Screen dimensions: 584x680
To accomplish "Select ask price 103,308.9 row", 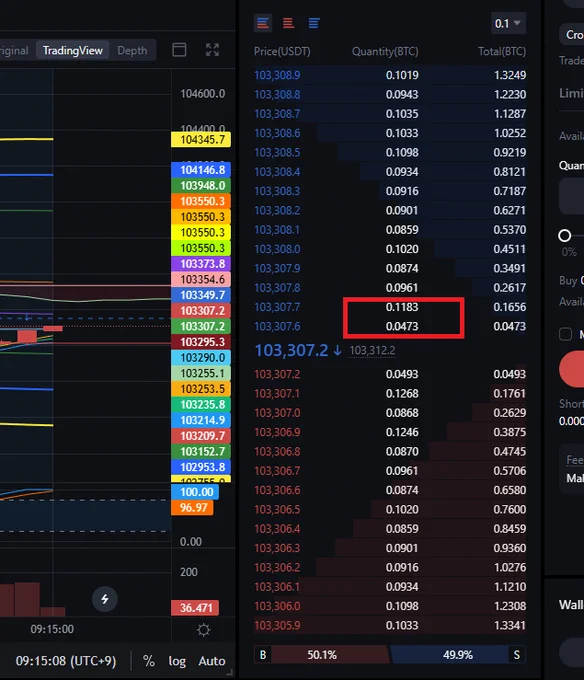I will pos(390,75).
